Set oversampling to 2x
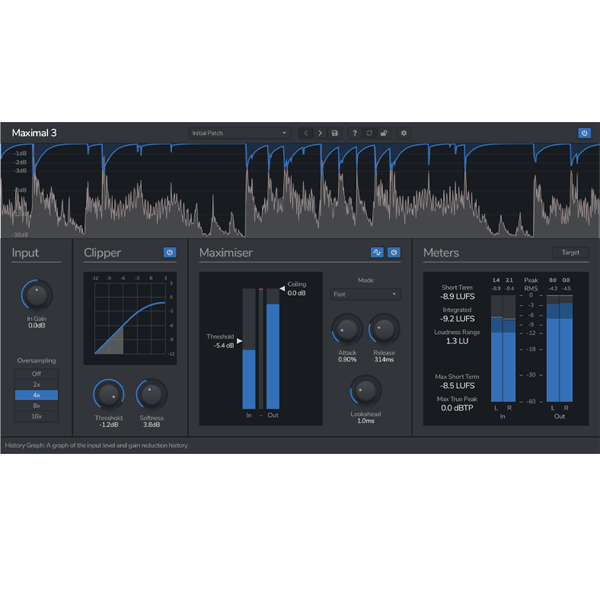Viewport: 600px width, 600px height. pos(36,385)
